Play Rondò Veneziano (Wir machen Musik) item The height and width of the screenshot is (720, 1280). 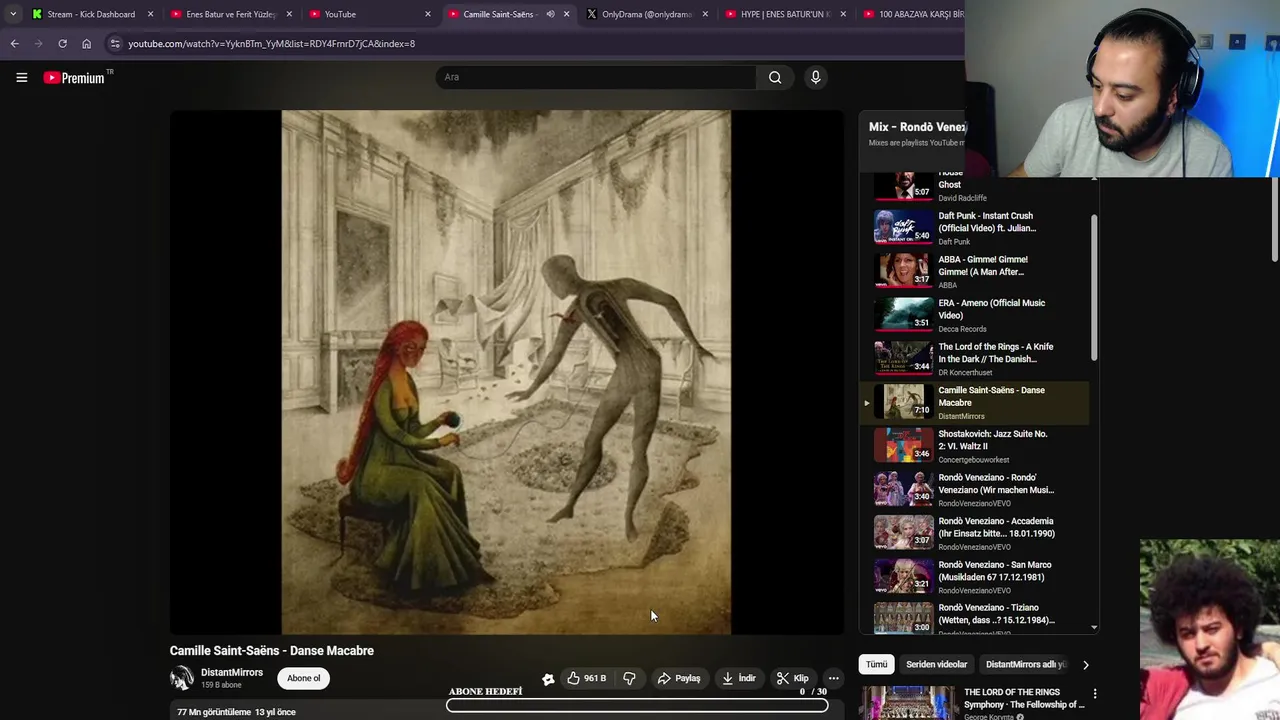[x=975, y=489]
